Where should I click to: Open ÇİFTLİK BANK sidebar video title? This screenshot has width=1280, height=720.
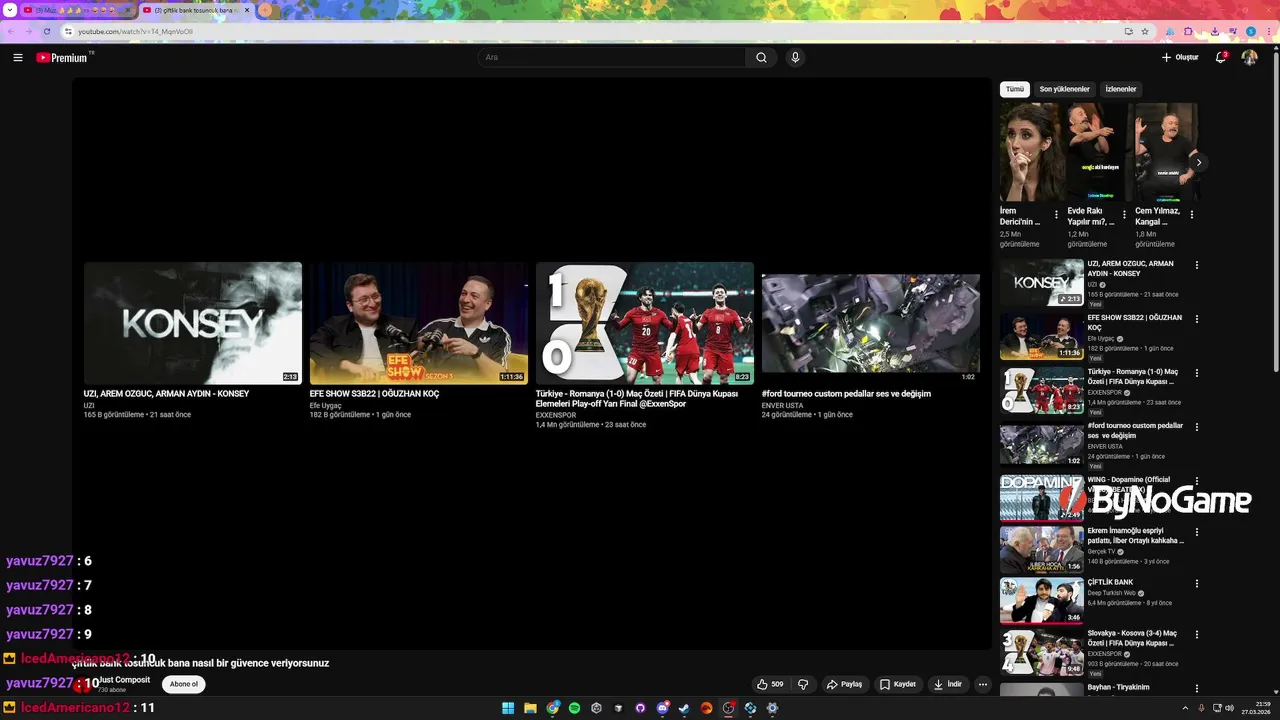click(1110, 582)
